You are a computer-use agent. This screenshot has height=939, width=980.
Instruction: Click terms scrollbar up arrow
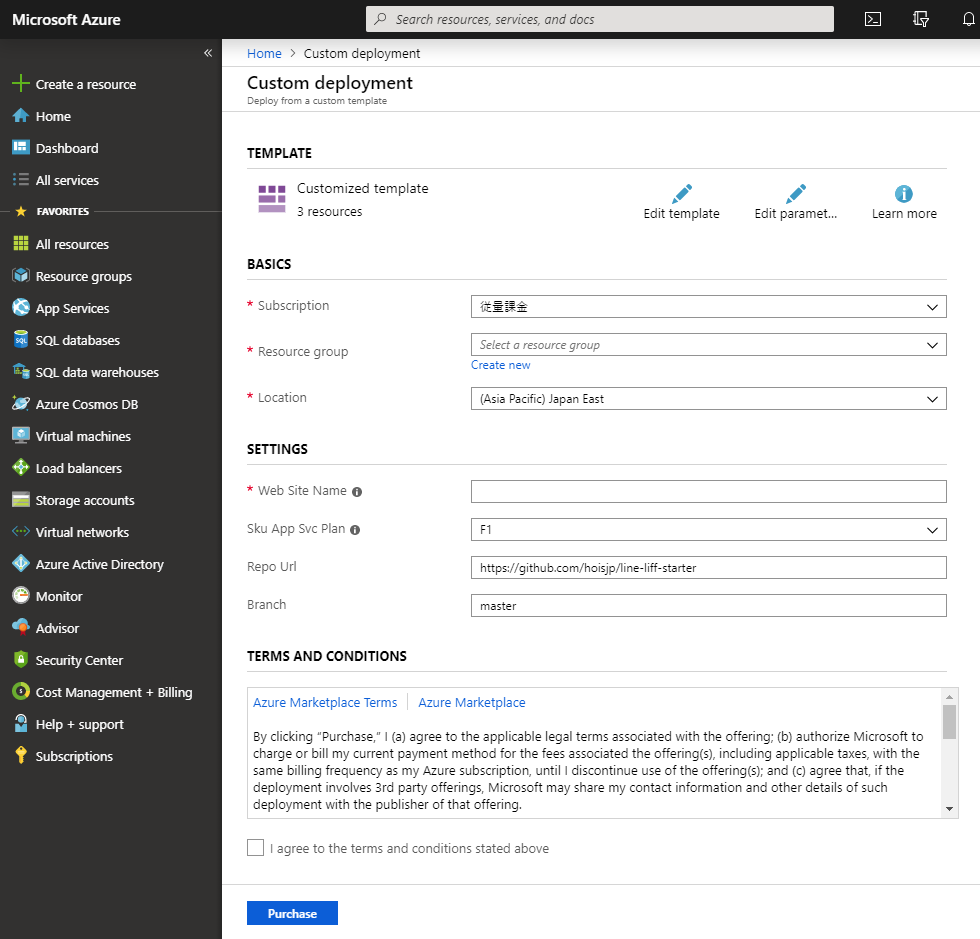point(949,697)
